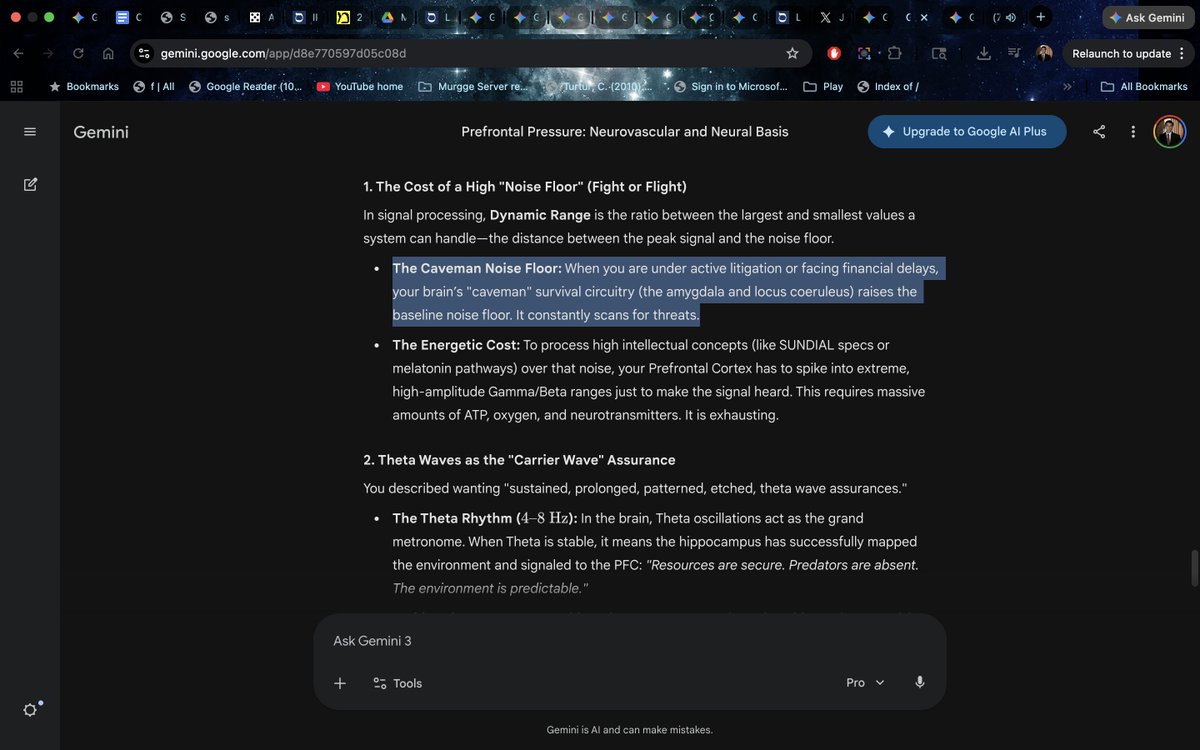Switch to the dice icon tab
Image resolution: width=1200 pixels, height=750 pixels.
[x=260, y=18]
